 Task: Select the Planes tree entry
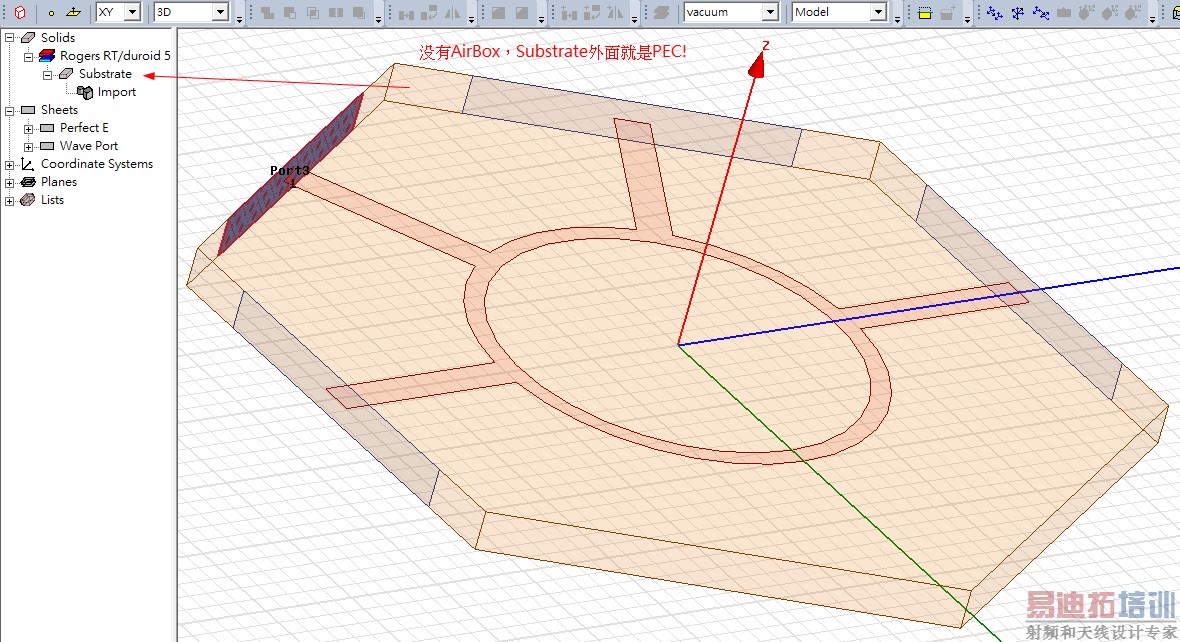(59, 182)
